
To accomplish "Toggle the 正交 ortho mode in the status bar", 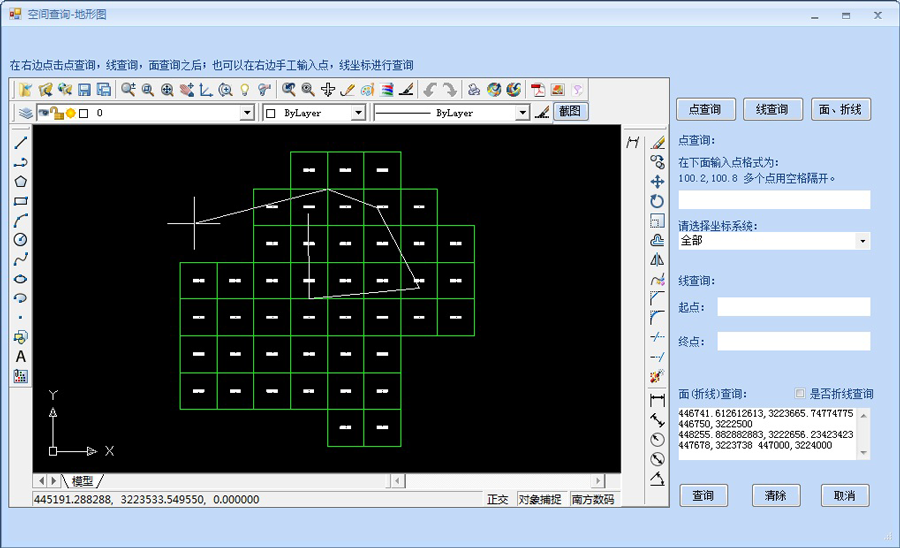I will (497, 499).
